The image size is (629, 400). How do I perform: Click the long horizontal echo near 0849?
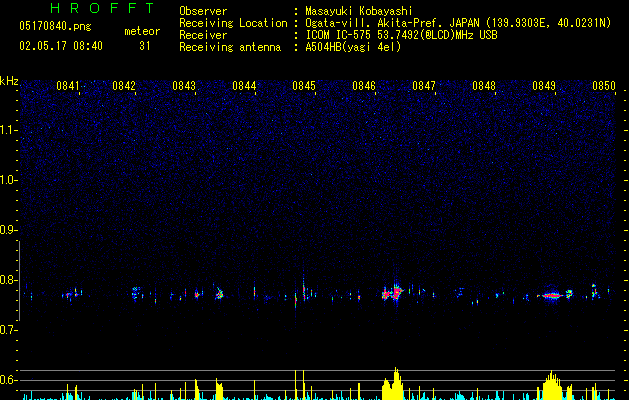[x=552, y=296]
